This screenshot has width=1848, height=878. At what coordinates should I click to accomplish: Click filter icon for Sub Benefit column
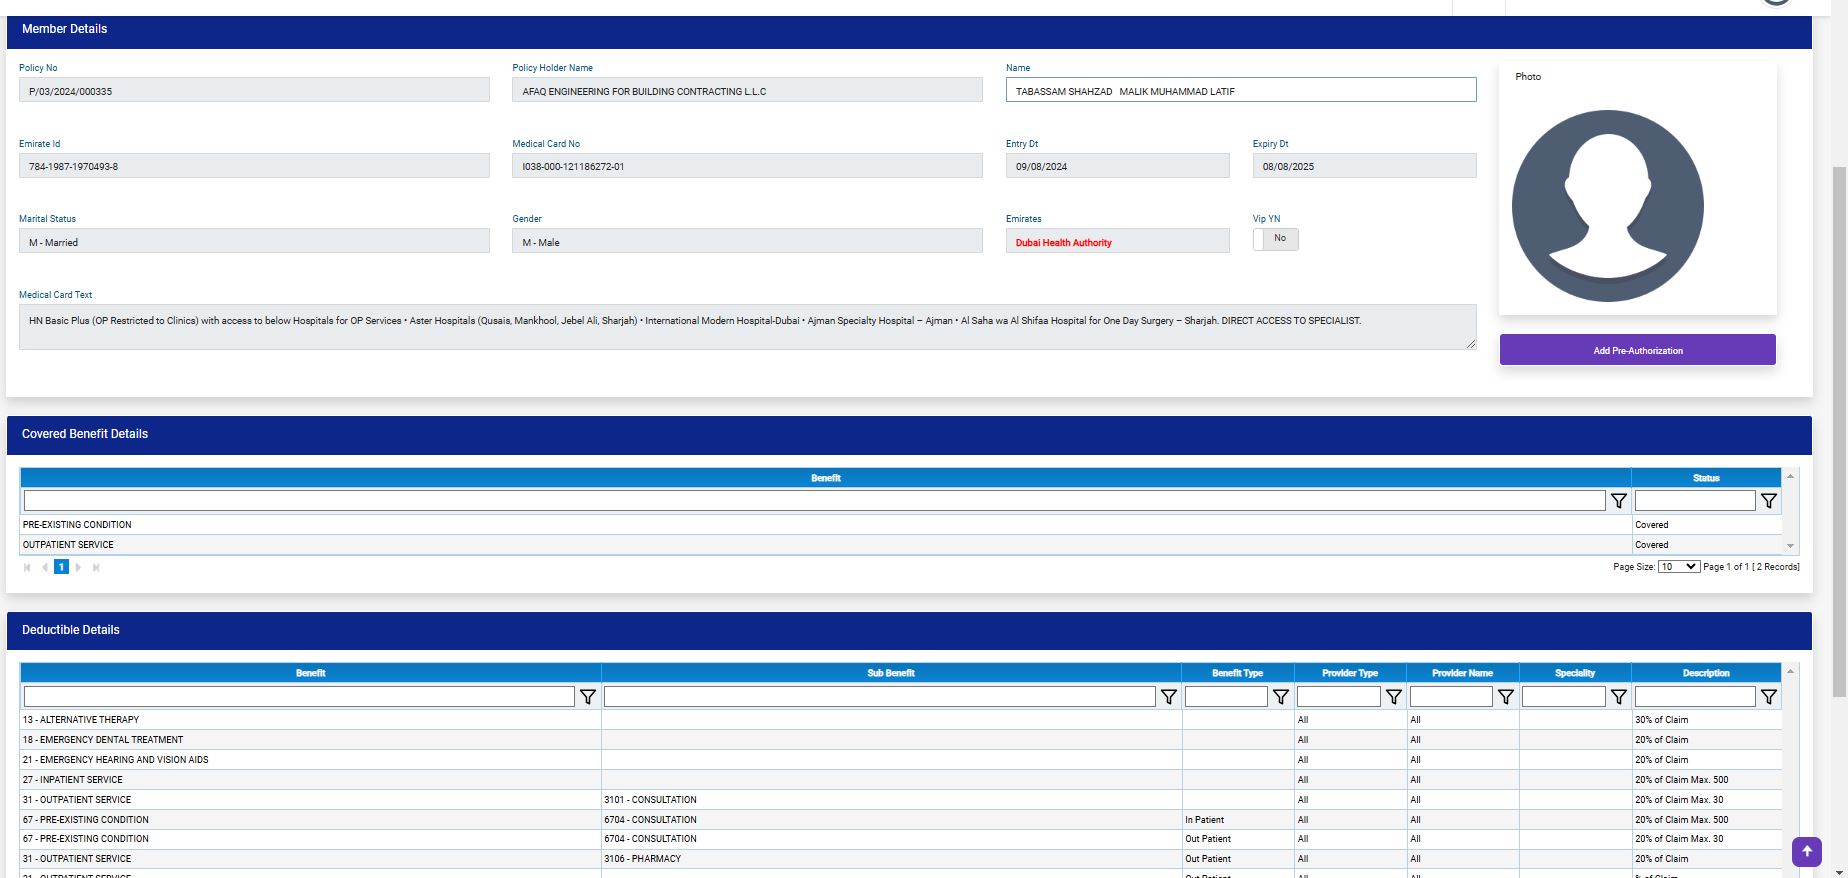pos(1168,697)
